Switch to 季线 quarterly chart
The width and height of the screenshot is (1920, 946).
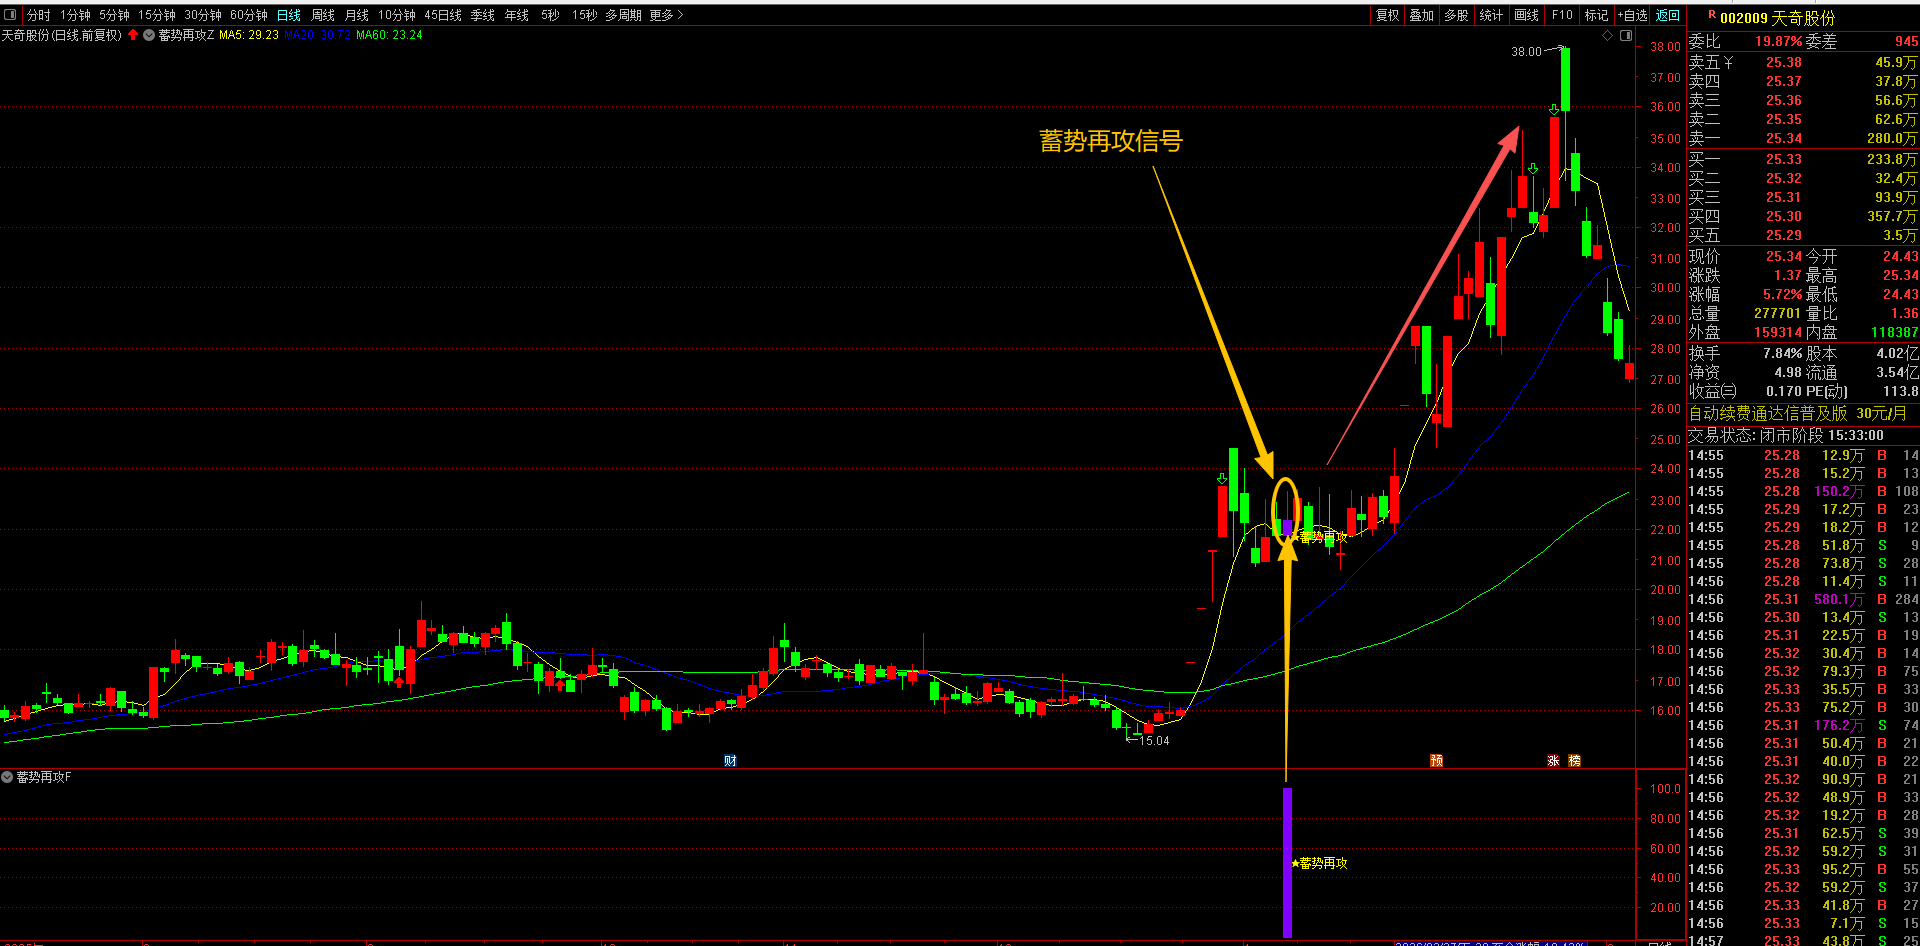tap(483, 15)
